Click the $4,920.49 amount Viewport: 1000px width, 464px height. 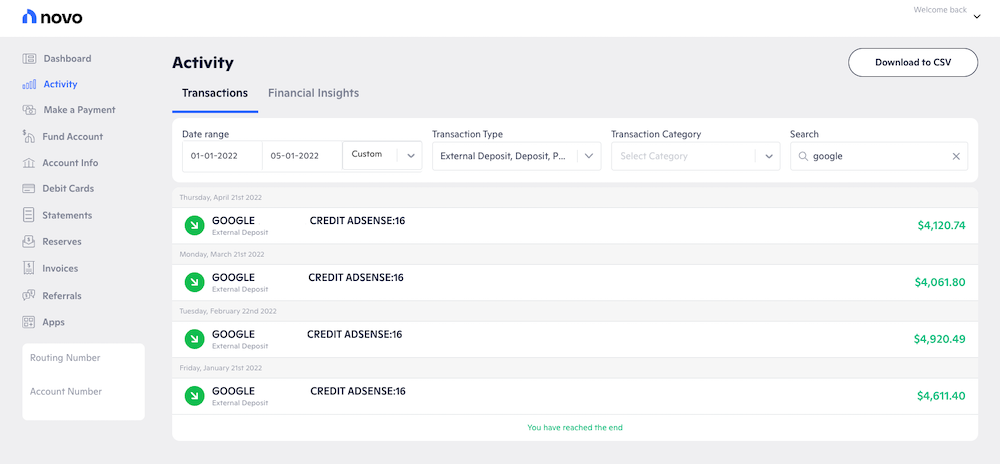click(939, 338)
